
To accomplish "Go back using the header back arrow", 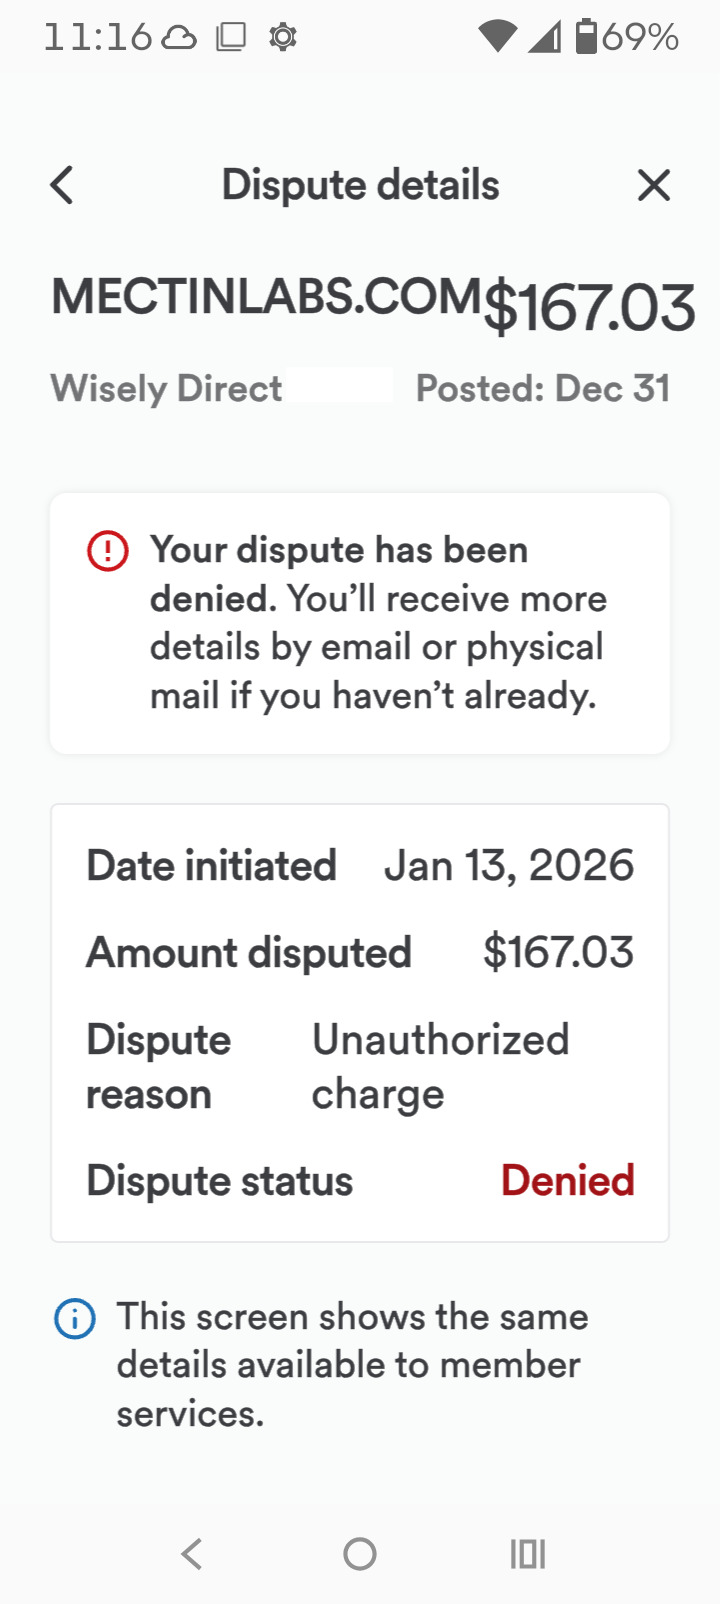I will click(62, 185).
